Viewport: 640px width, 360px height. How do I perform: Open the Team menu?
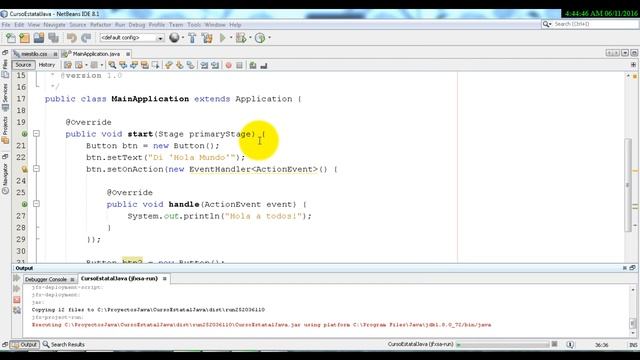(x=176, y=25)
